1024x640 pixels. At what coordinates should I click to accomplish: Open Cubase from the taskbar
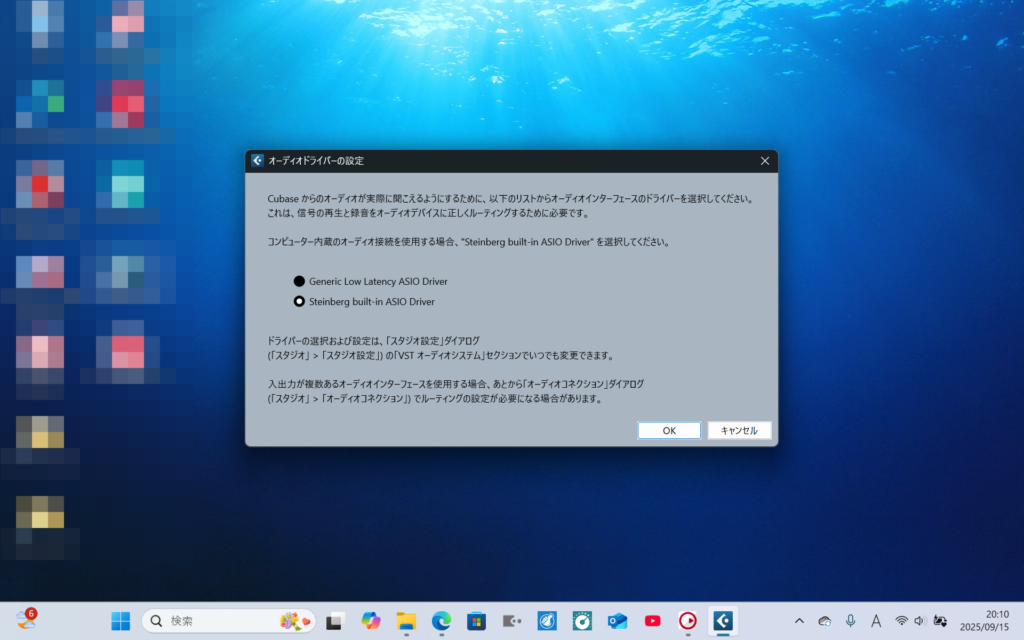(722, 621)
